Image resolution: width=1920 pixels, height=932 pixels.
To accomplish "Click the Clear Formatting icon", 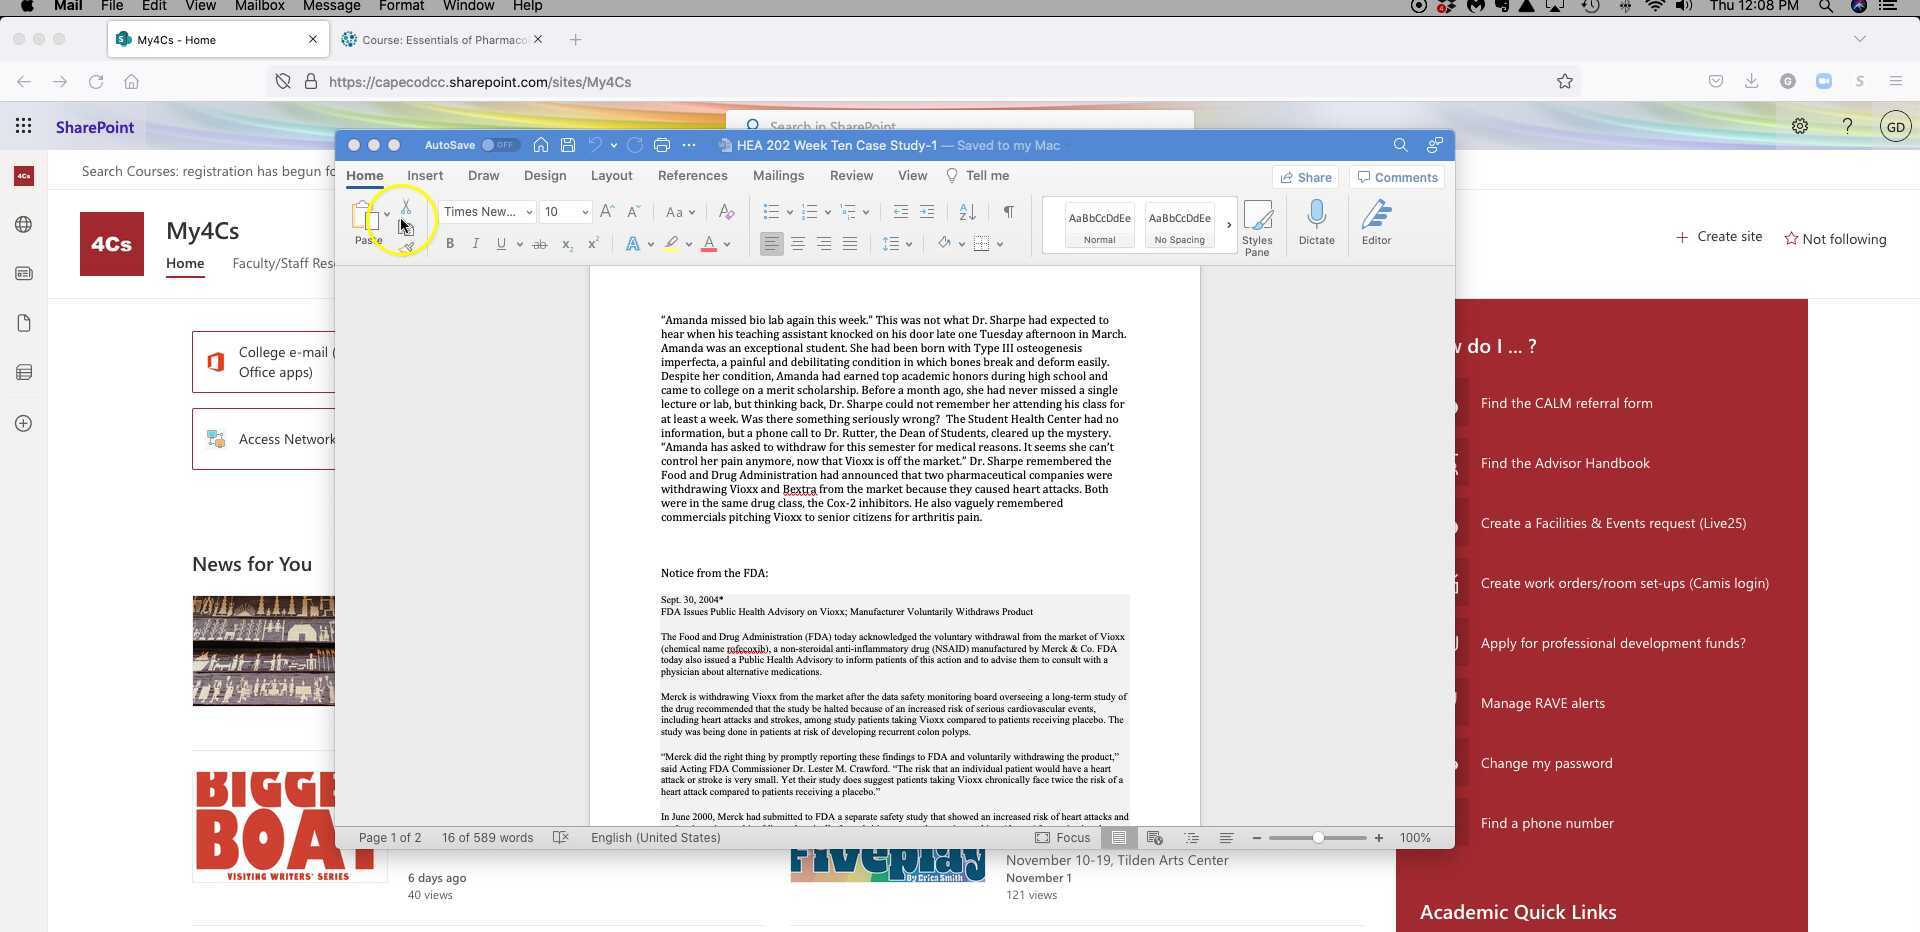I will [726, 212].
